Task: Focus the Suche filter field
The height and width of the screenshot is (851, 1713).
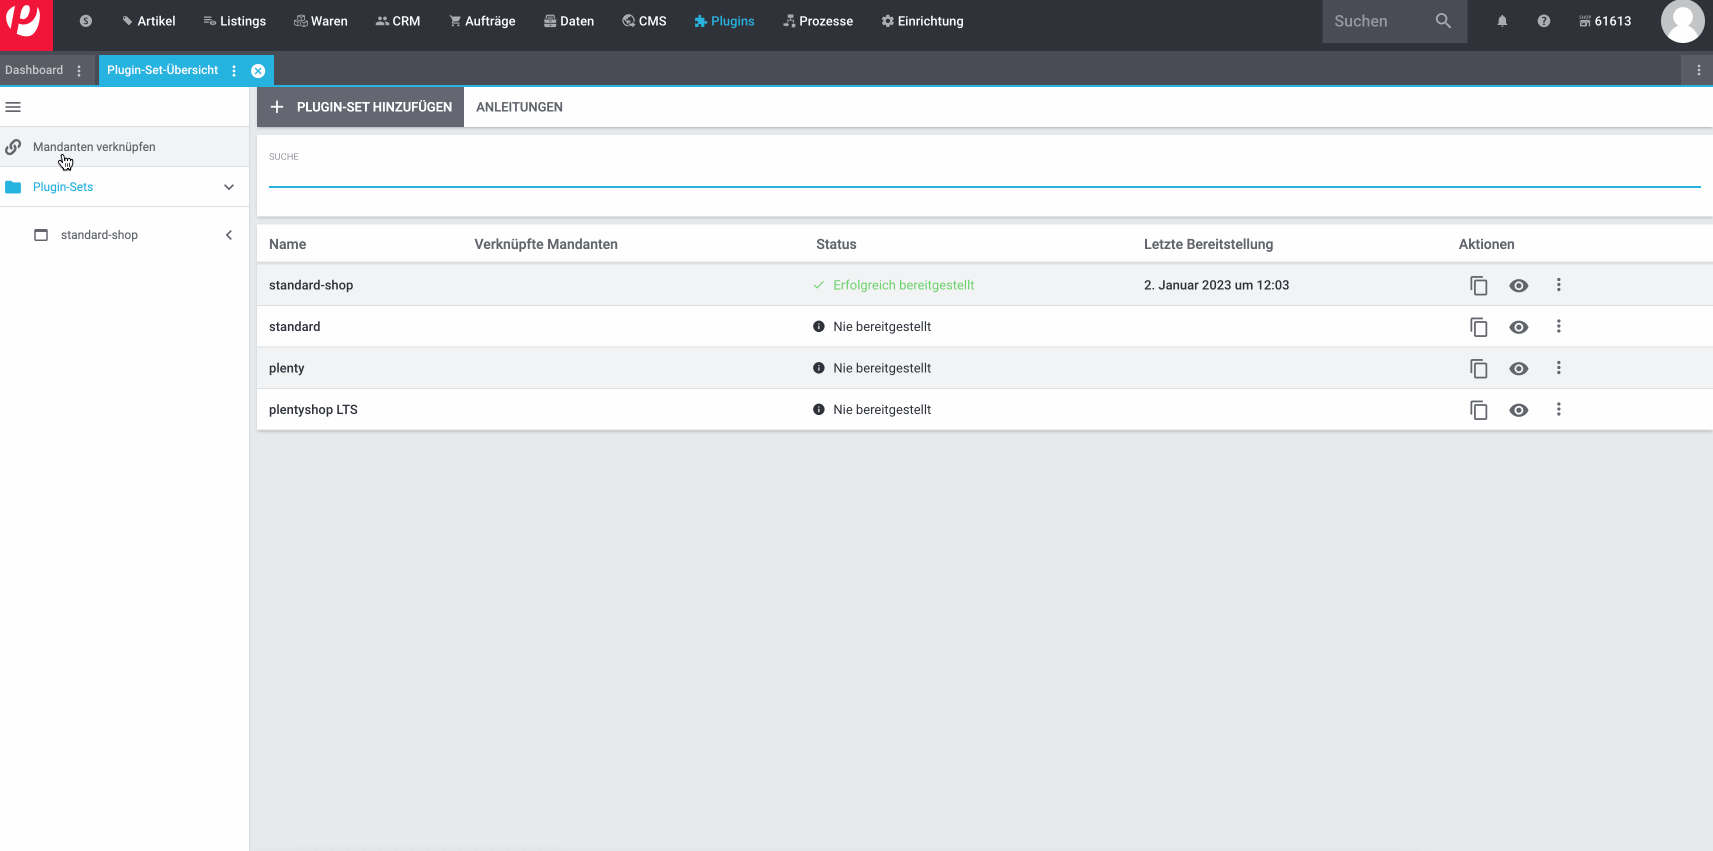Action: (x=984, y=174)
